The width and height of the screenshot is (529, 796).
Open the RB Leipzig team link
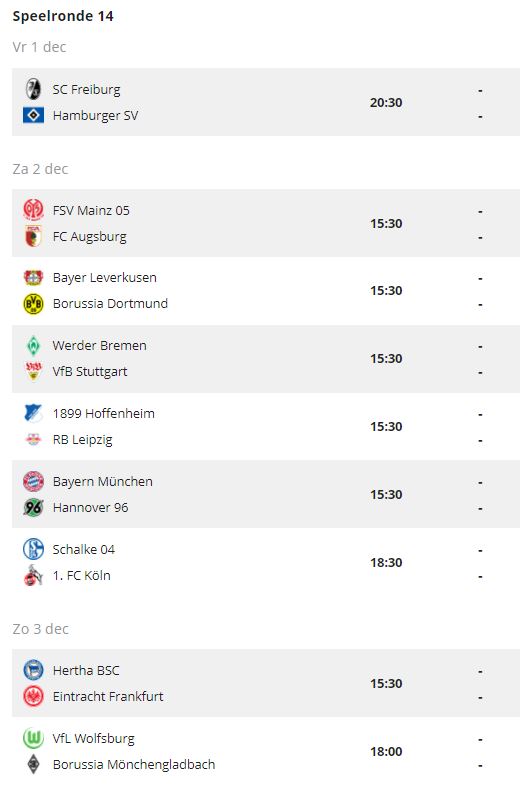click(82, 440)
